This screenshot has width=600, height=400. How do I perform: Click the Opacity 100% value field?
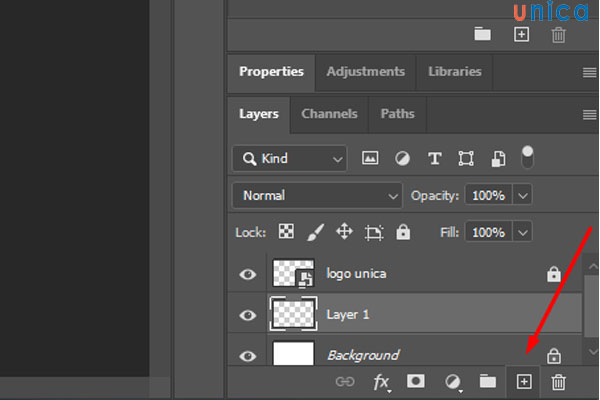(x=488, y=196)
